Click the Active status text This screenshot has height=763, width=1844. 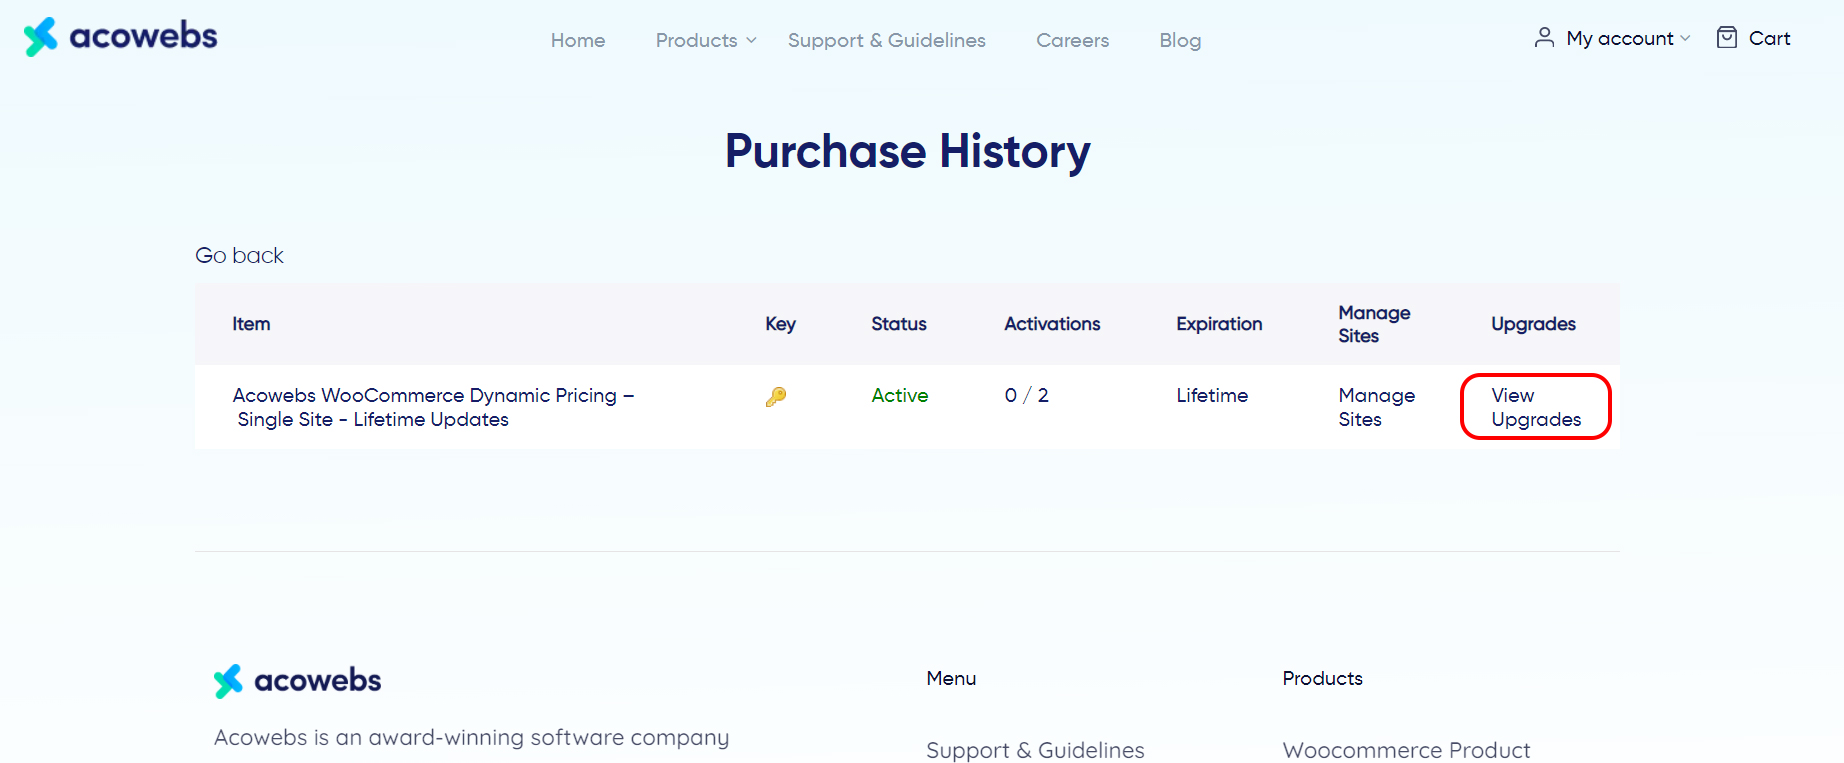tap(900, 395)
